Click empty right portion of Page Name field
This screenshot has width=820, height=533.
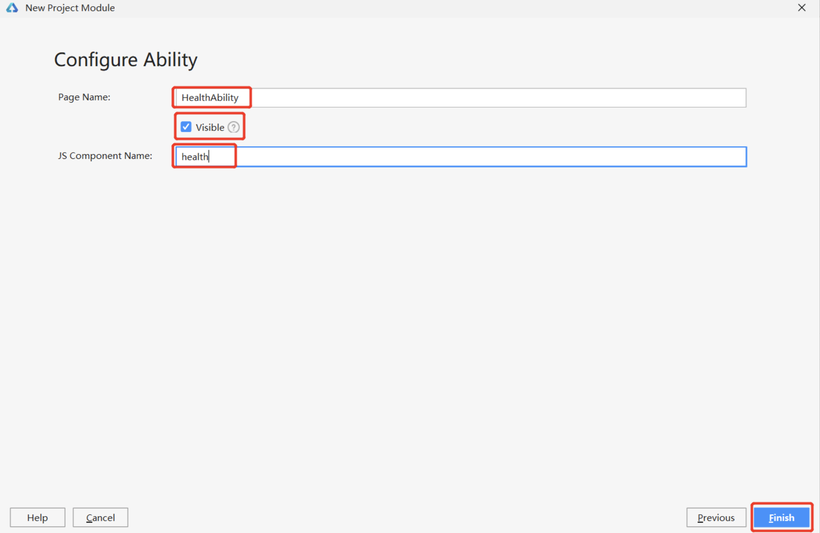tap(497, 98)
